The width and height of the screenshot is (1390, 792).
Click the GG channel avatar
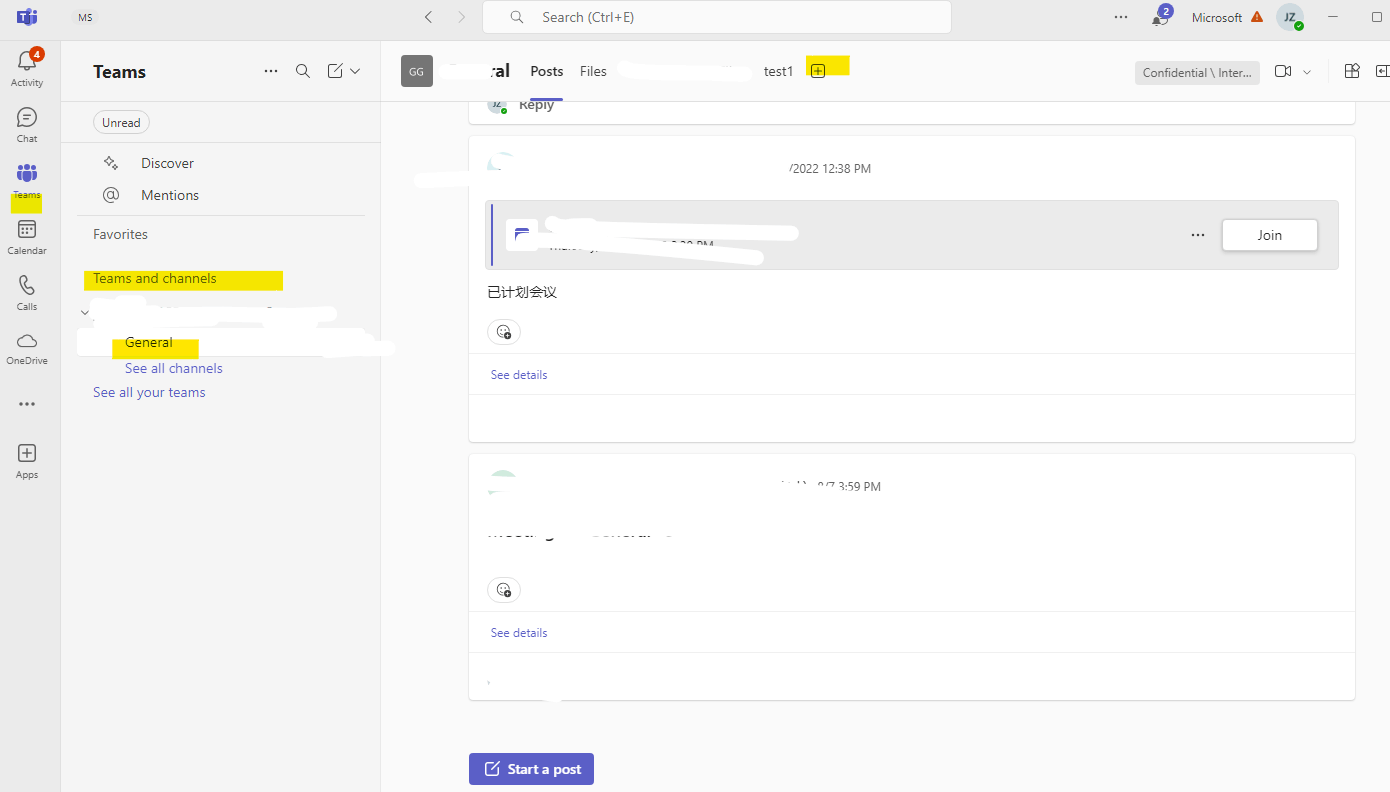pyautogui.click(x=417, y=71)
